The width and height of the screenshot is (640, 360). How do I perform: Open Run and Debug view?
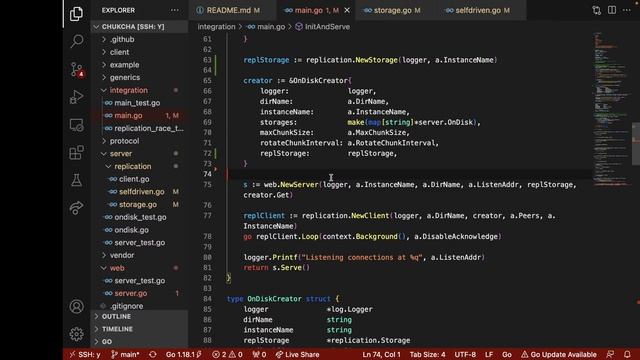tap(76, 97)
